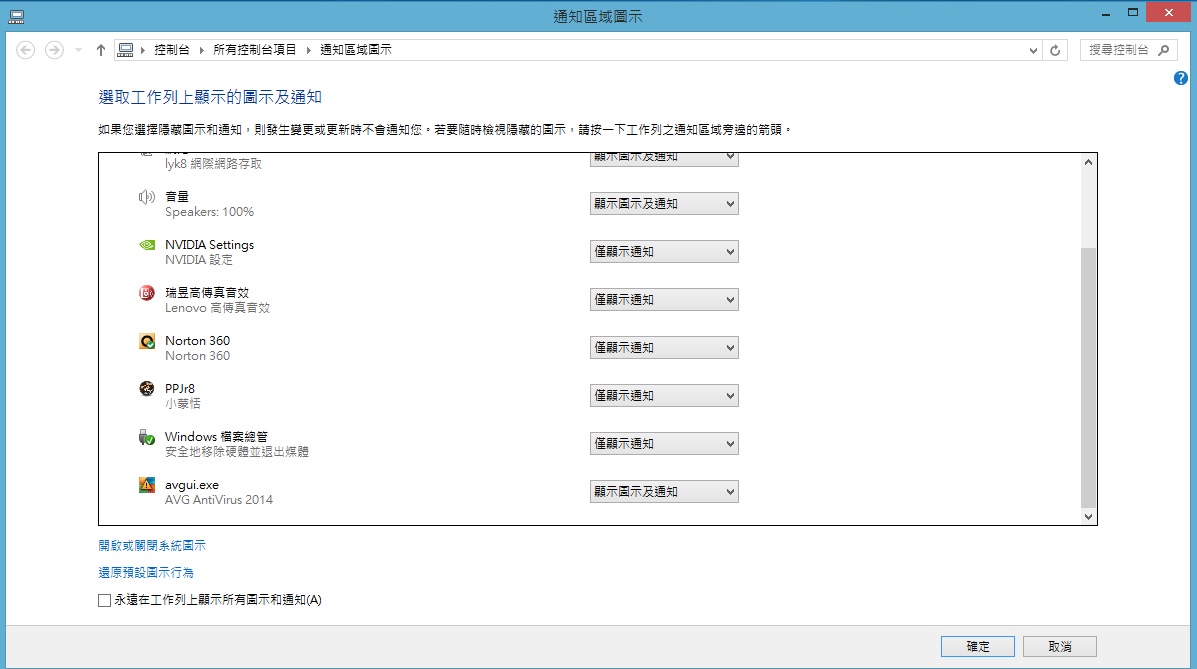Image resolution: width=1197 pixels, height=669 pixels.
Task: Click the Lenovo 高傳真音效 description text
Action: [218, 308]
